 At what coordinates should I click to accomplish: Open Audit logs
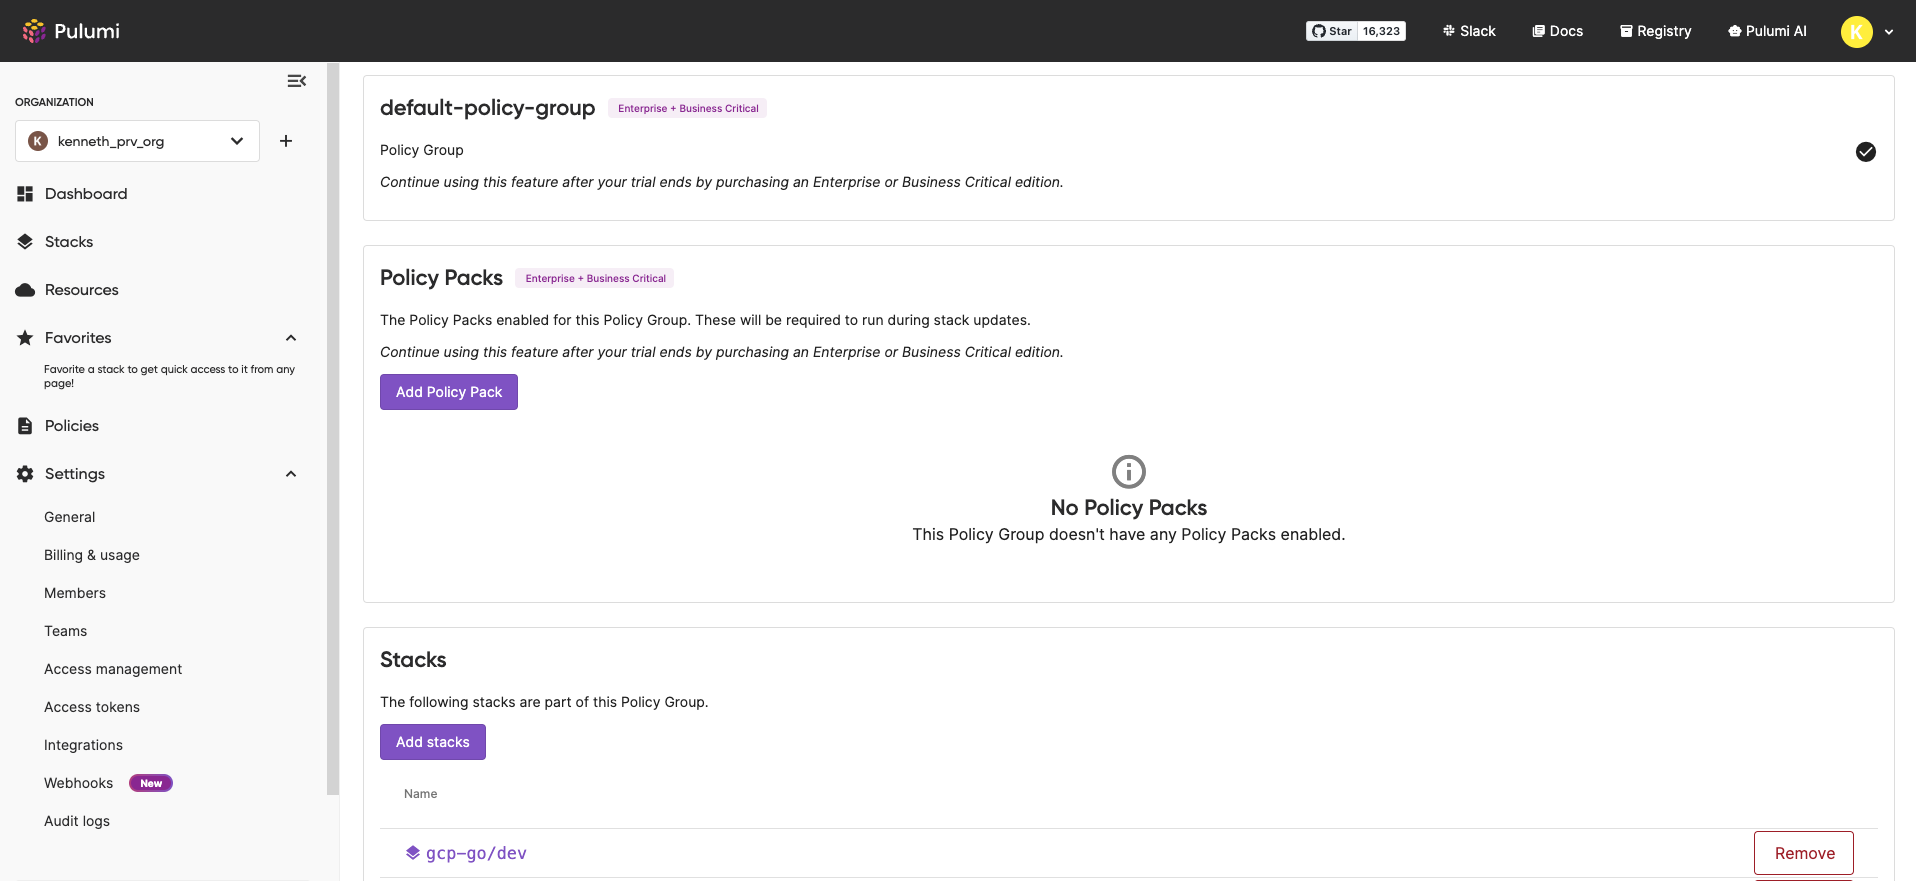[77, 821]
